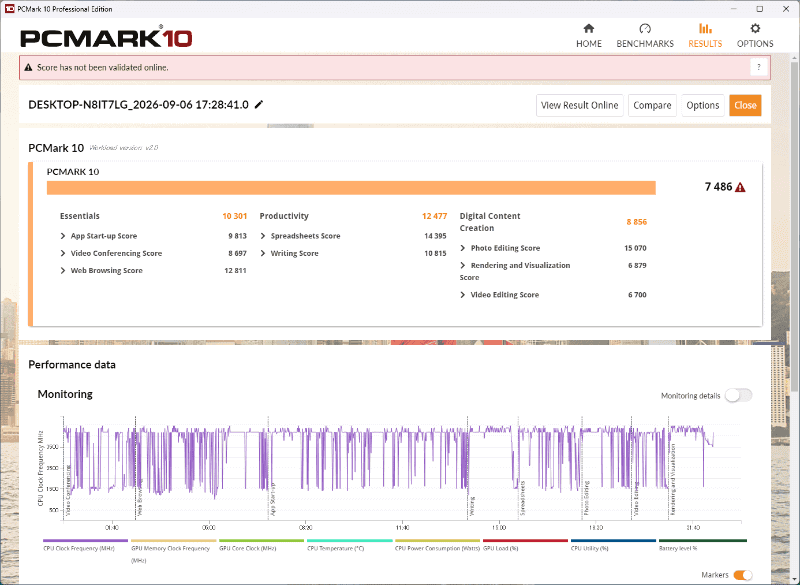Select CPU Clock Frequency legend swatch
Viewport: 800px width, 585px height.
(x=85, y=541)
